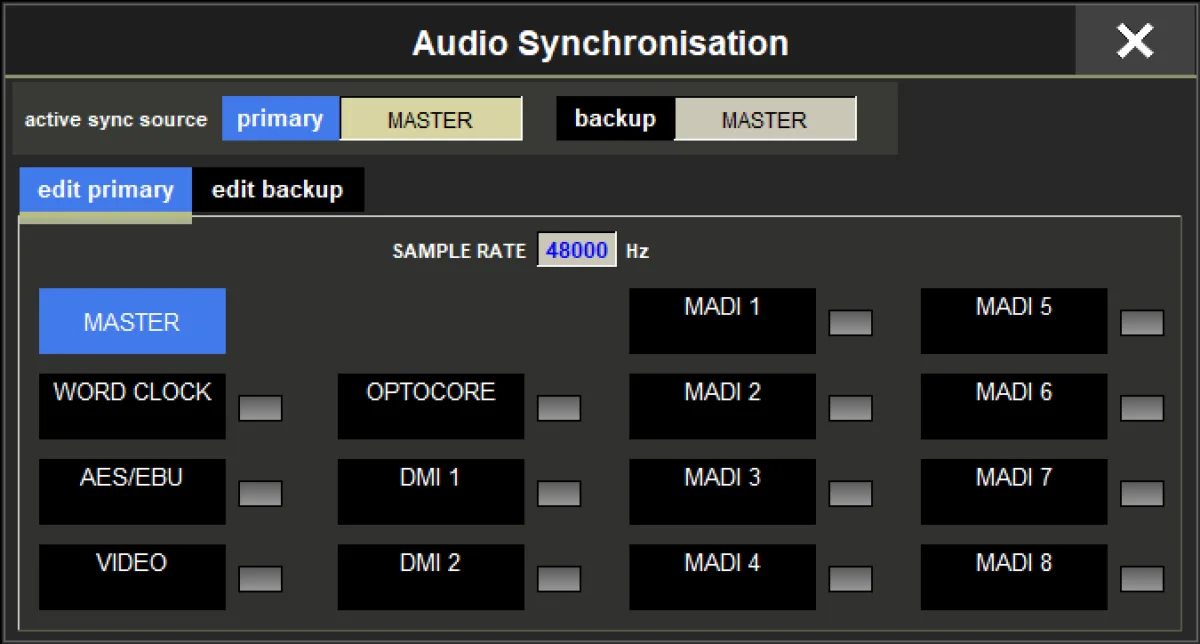
Task: Click the 'Audio Synchronisation' title text
Action: coord(600,43)
